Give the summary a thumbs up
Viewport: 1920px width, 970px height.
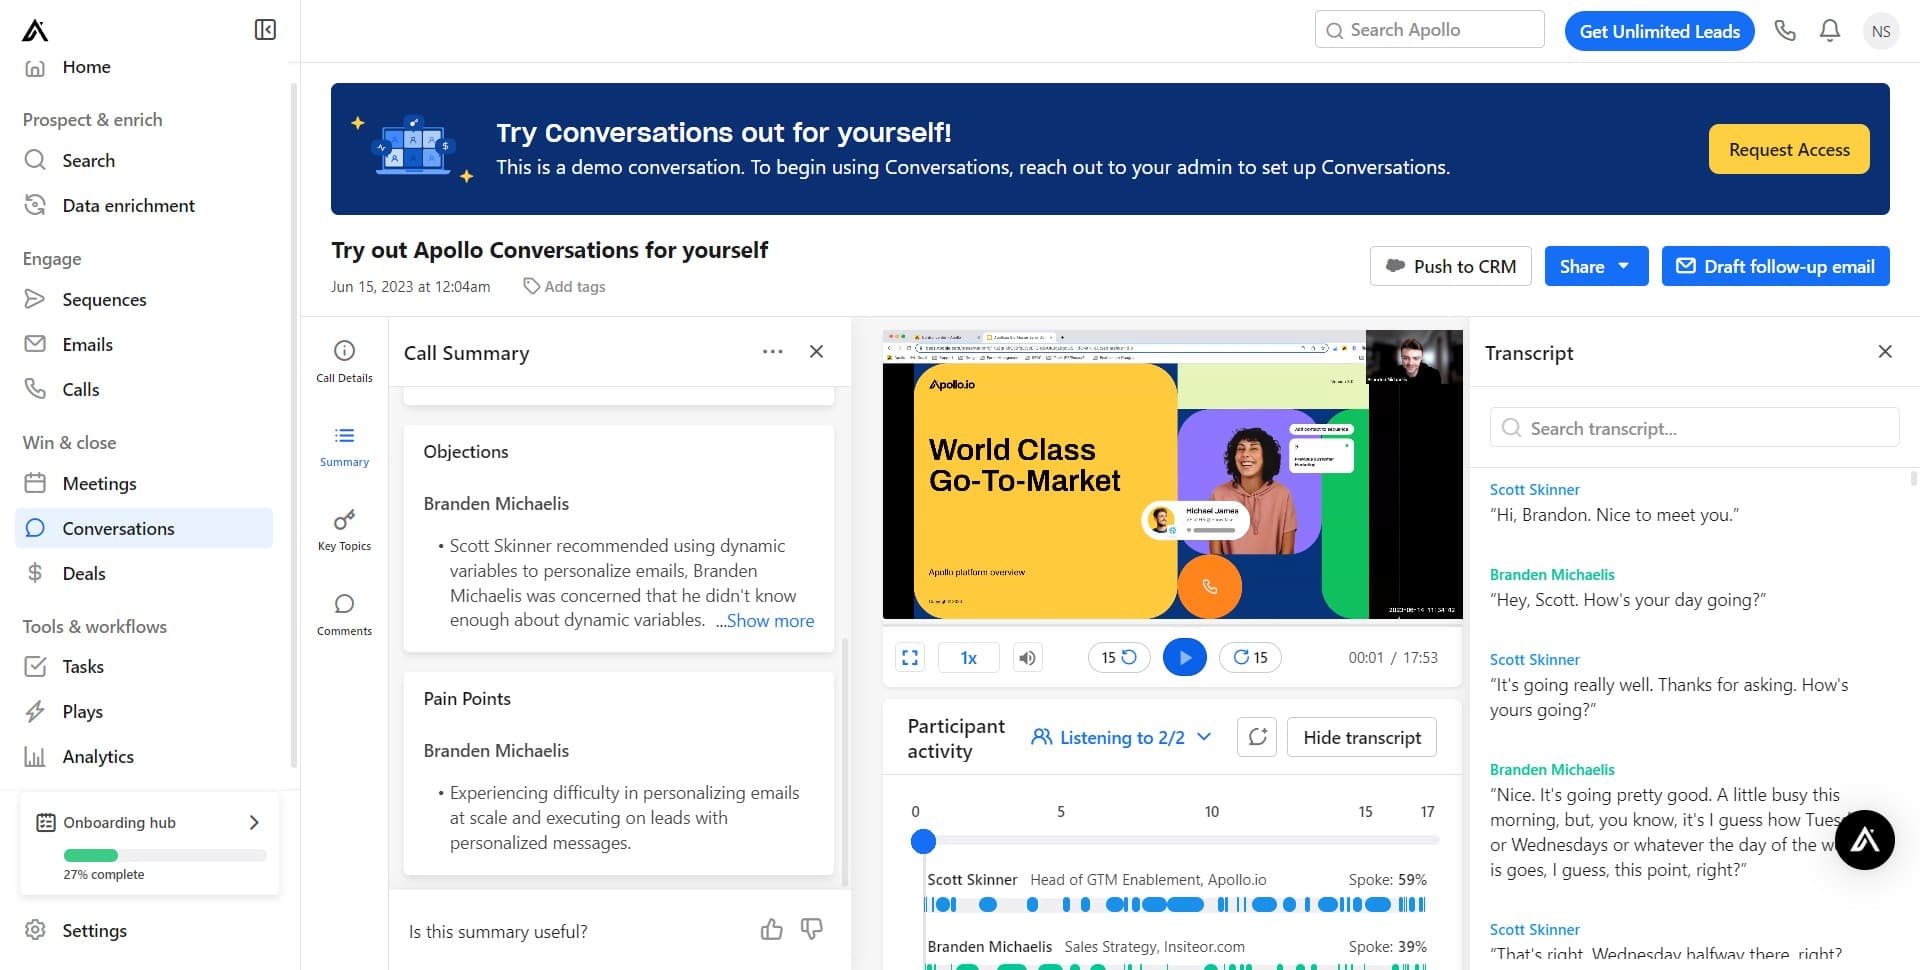[771, 930]
